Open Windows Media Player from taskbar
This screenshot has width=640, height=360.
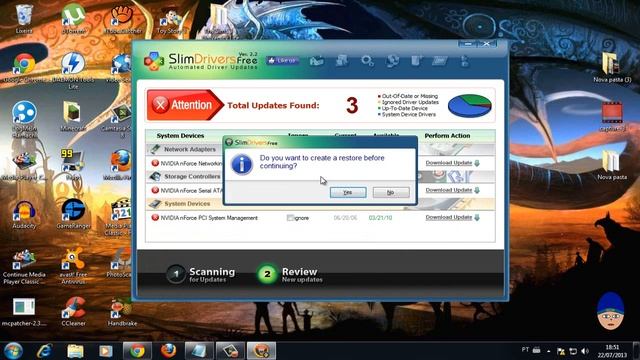tap(106, 351)
